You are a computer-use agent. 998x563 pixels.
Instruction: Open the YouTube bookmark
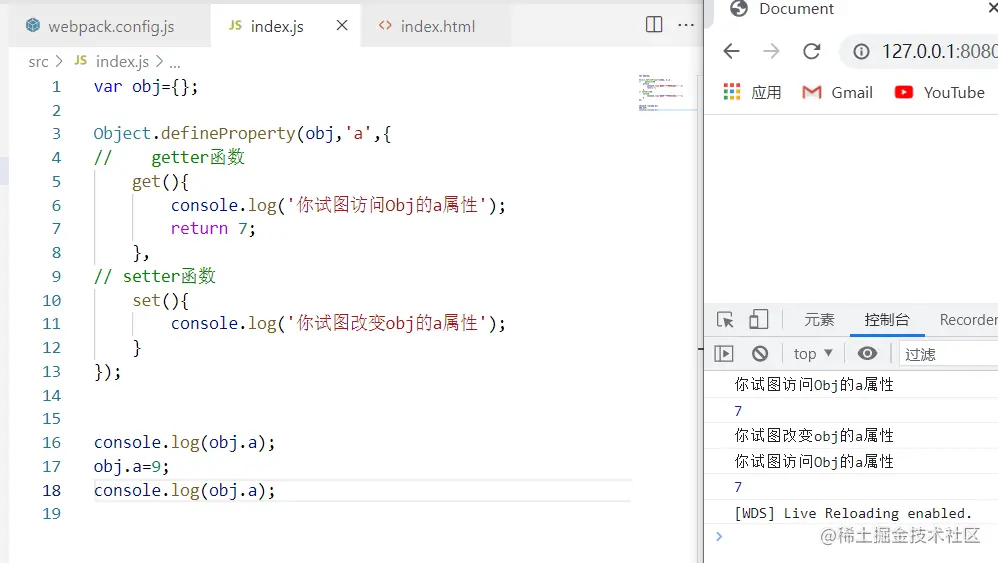[x=939, y=92]
